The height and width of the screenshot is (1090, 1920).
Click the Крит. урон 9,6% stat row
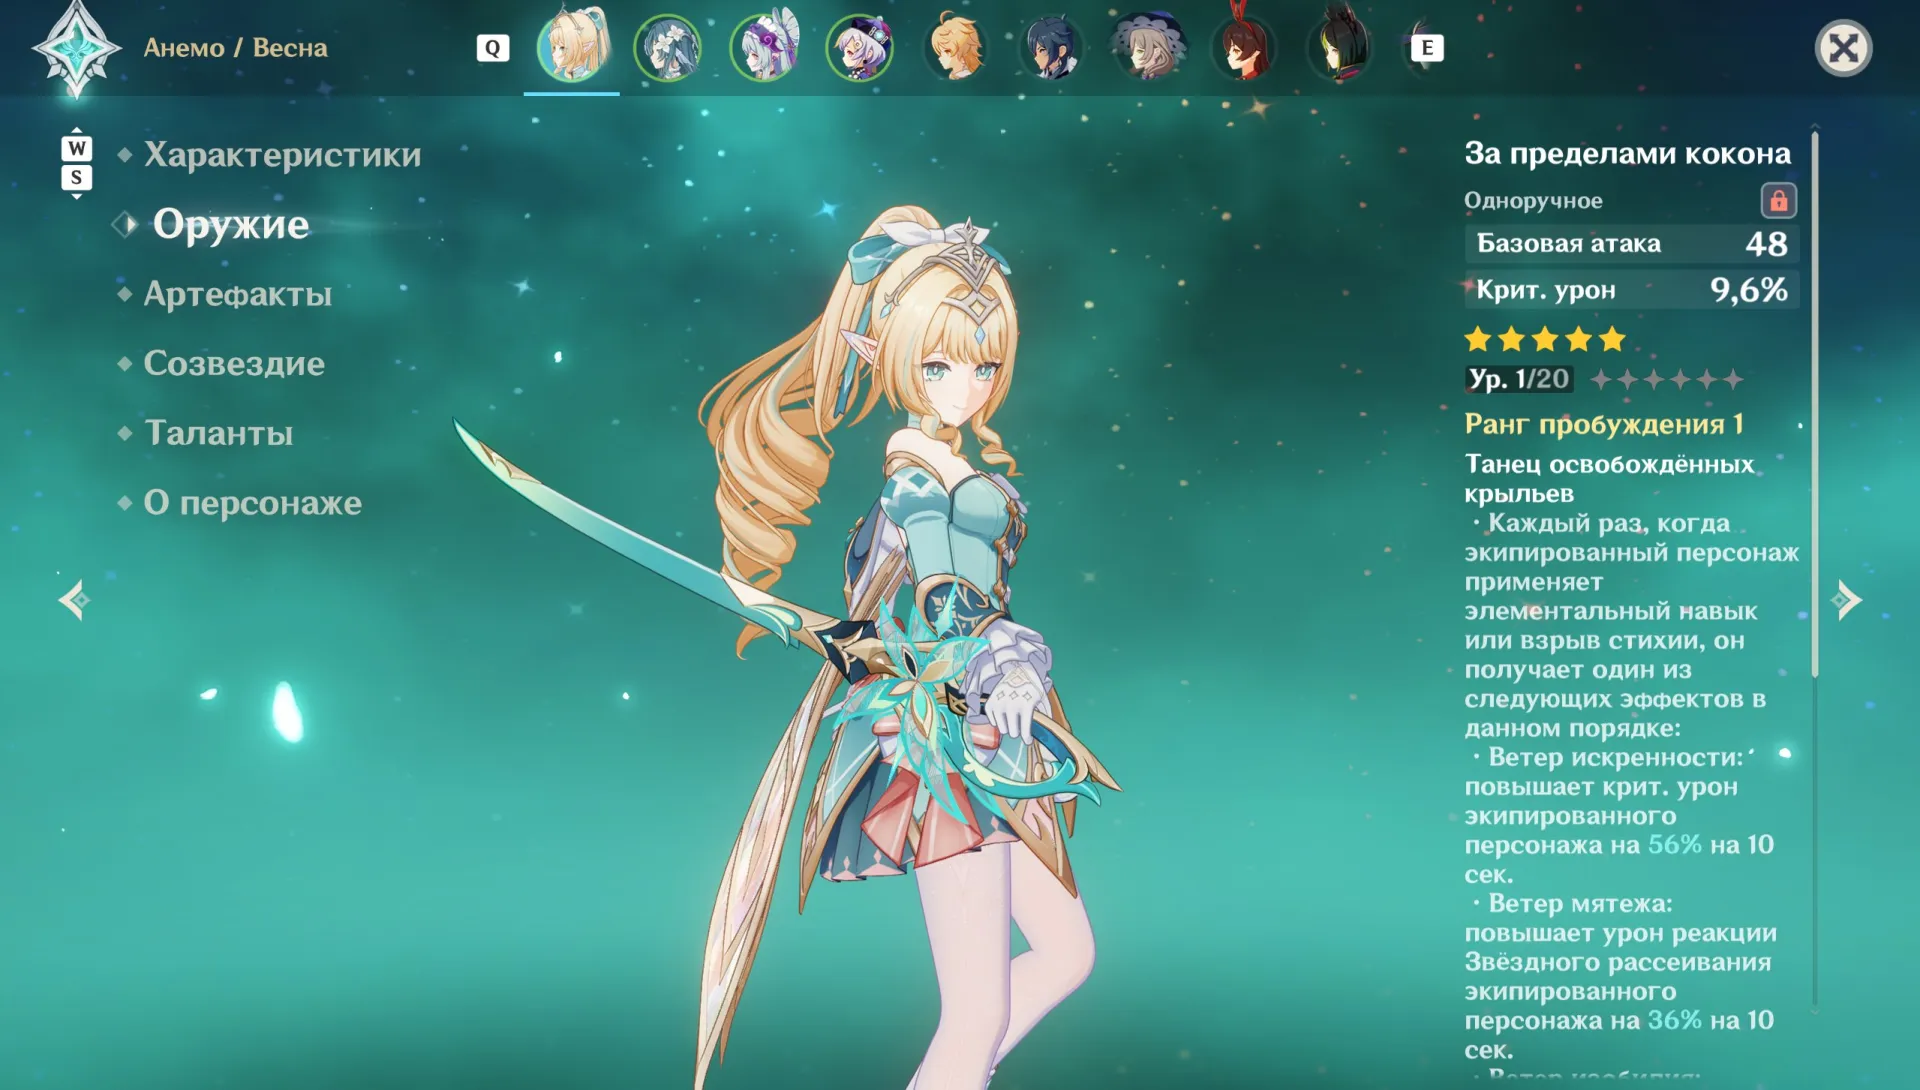1632,290
